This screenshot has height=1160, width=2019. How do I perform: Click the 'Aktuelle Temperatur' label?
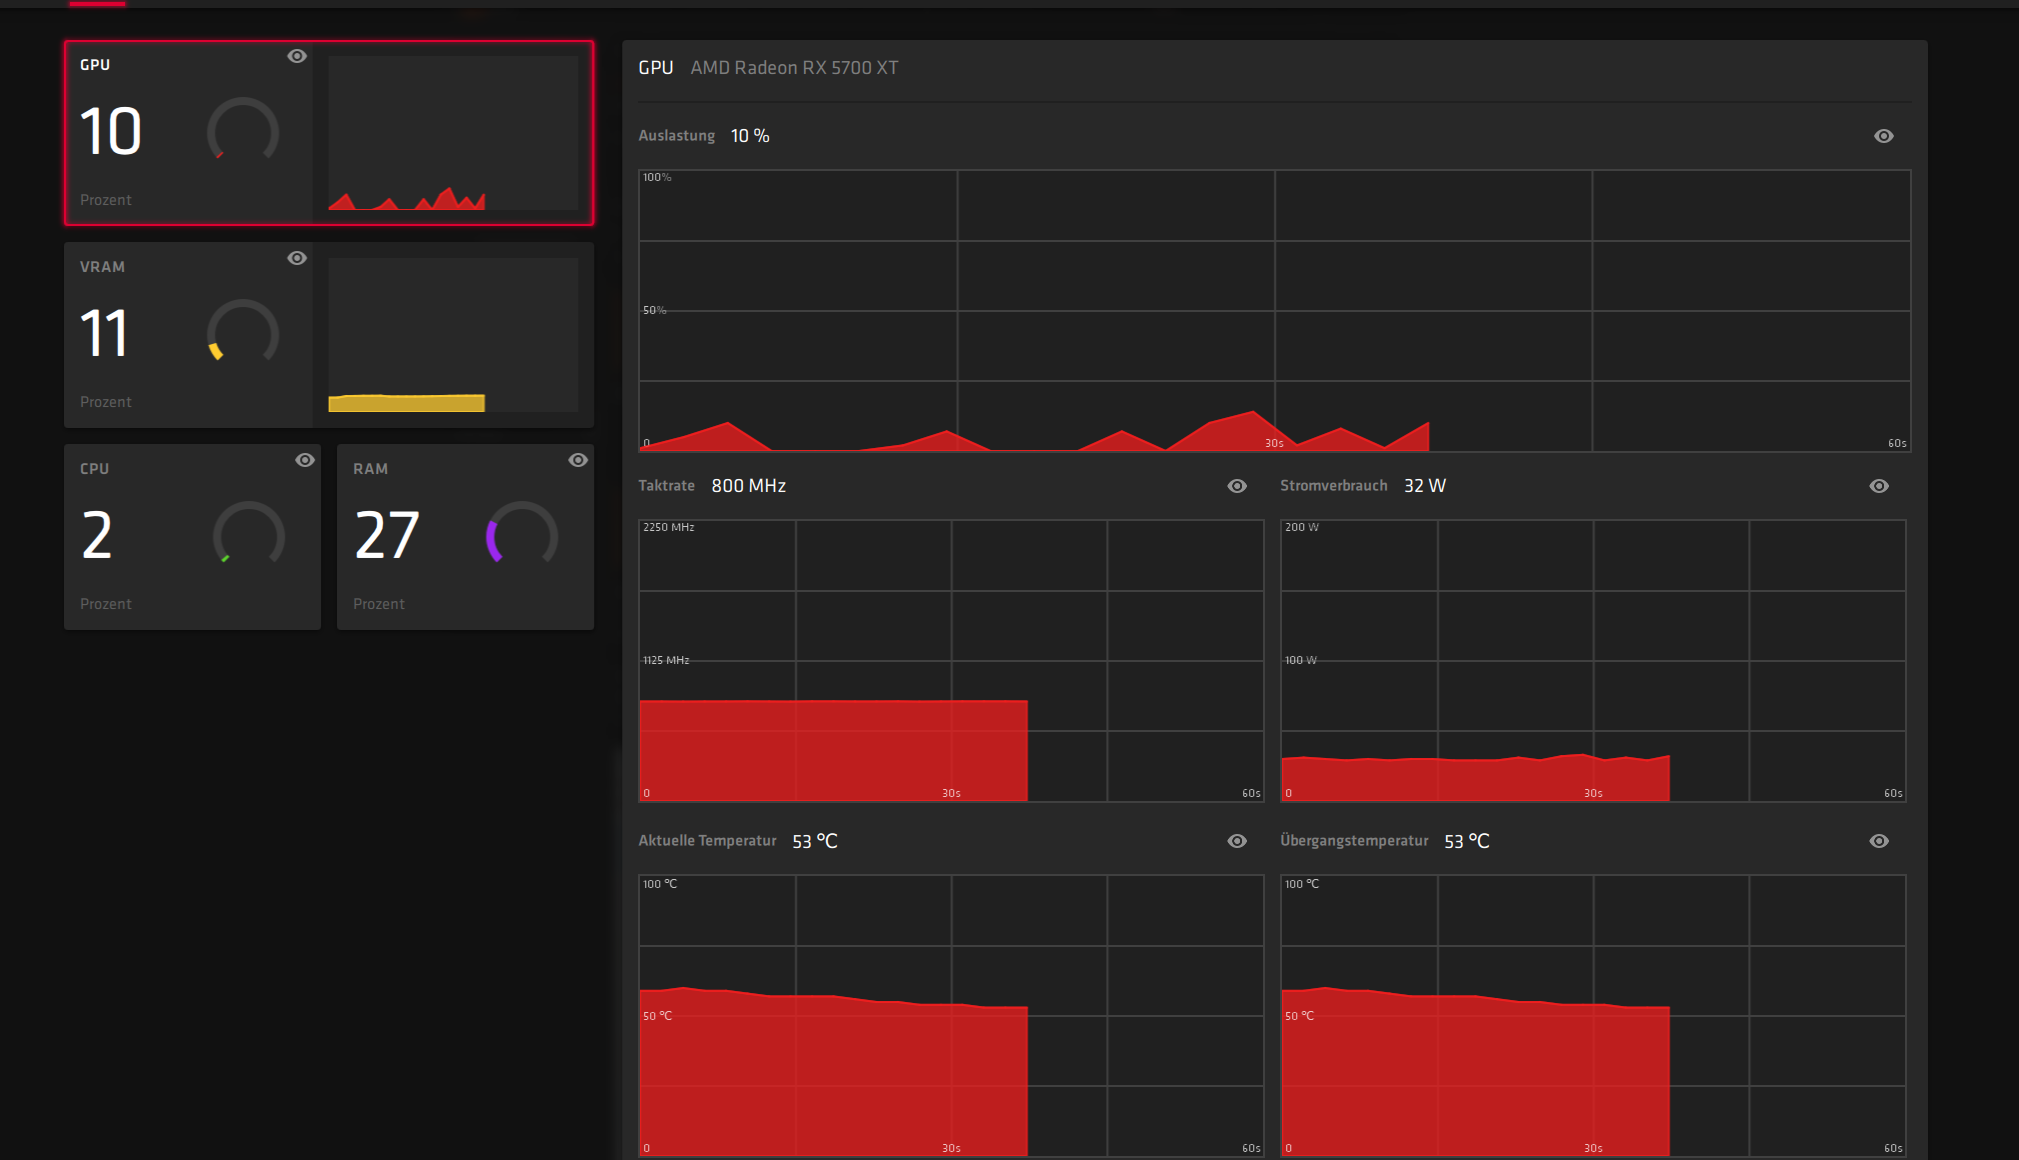[x=707, y=841]
